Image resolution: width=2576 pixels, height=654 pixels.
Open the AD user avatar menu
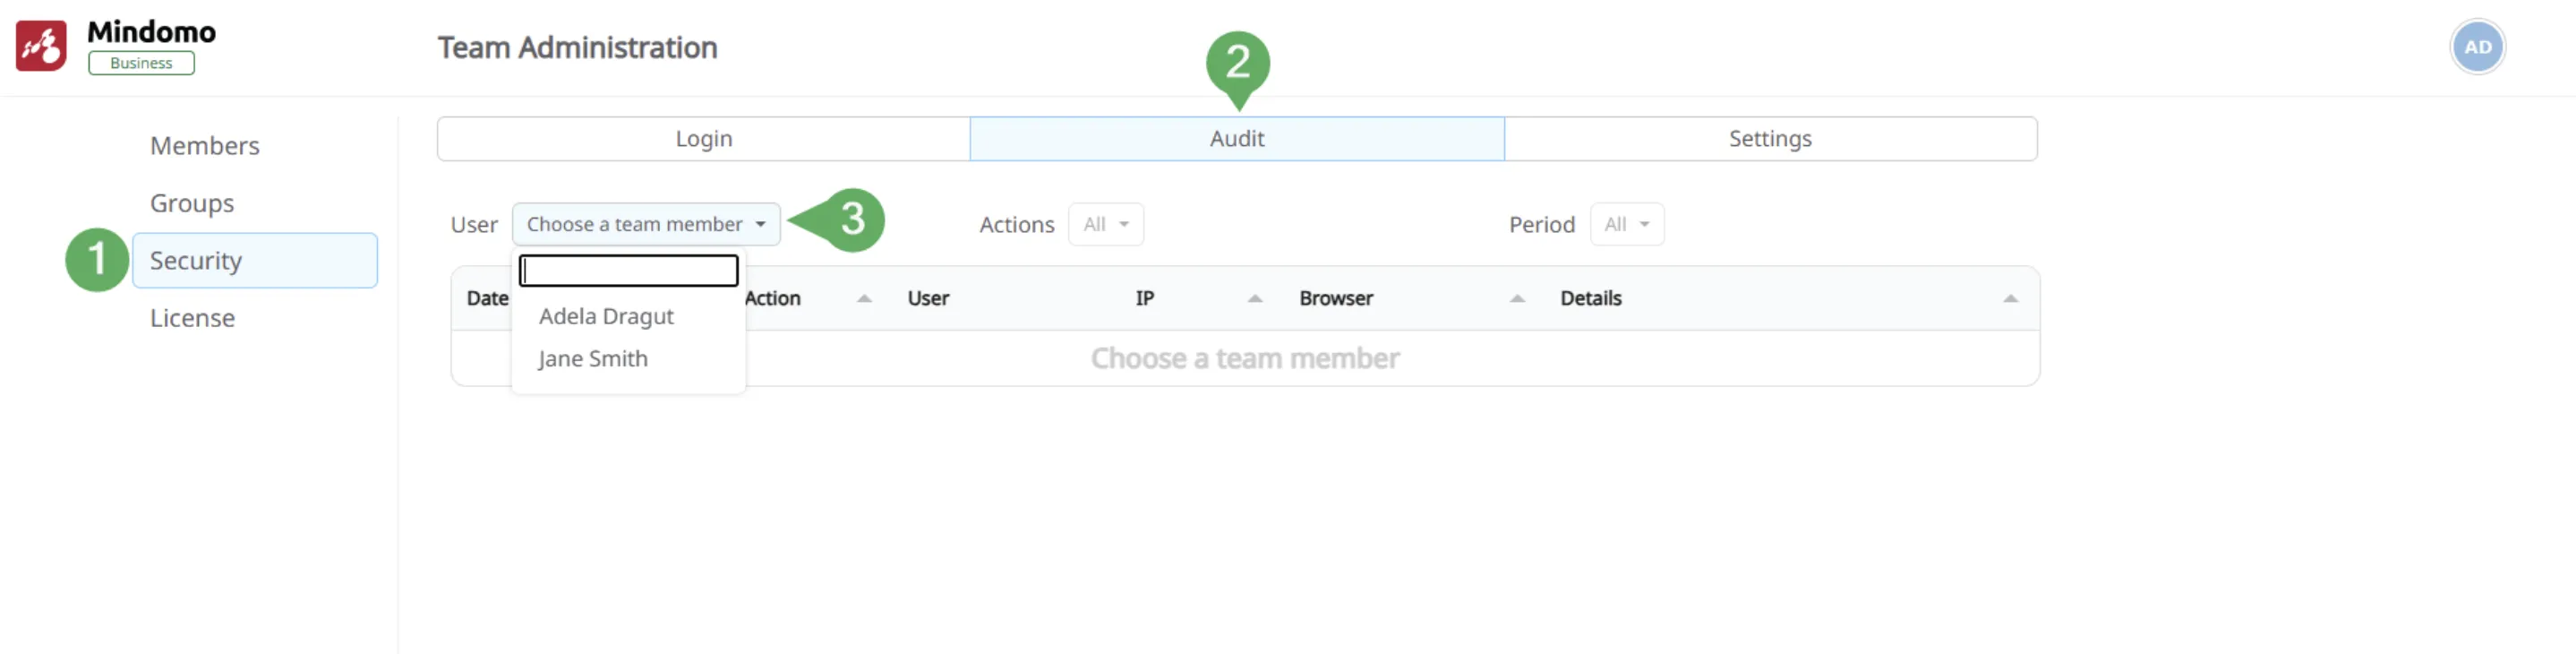point(2476,47)
